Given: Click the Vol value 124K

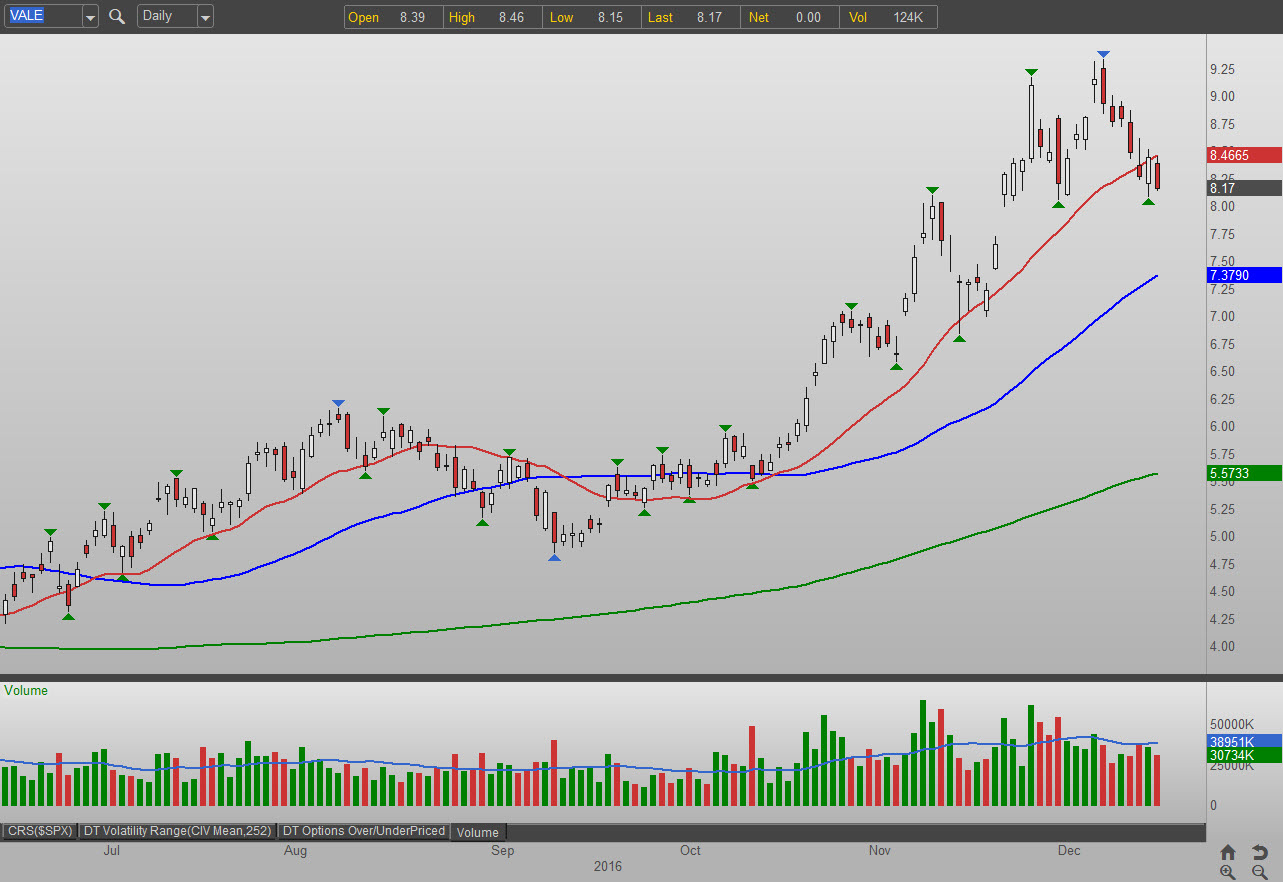Looking at the screenshot, I should click(909, 17).
